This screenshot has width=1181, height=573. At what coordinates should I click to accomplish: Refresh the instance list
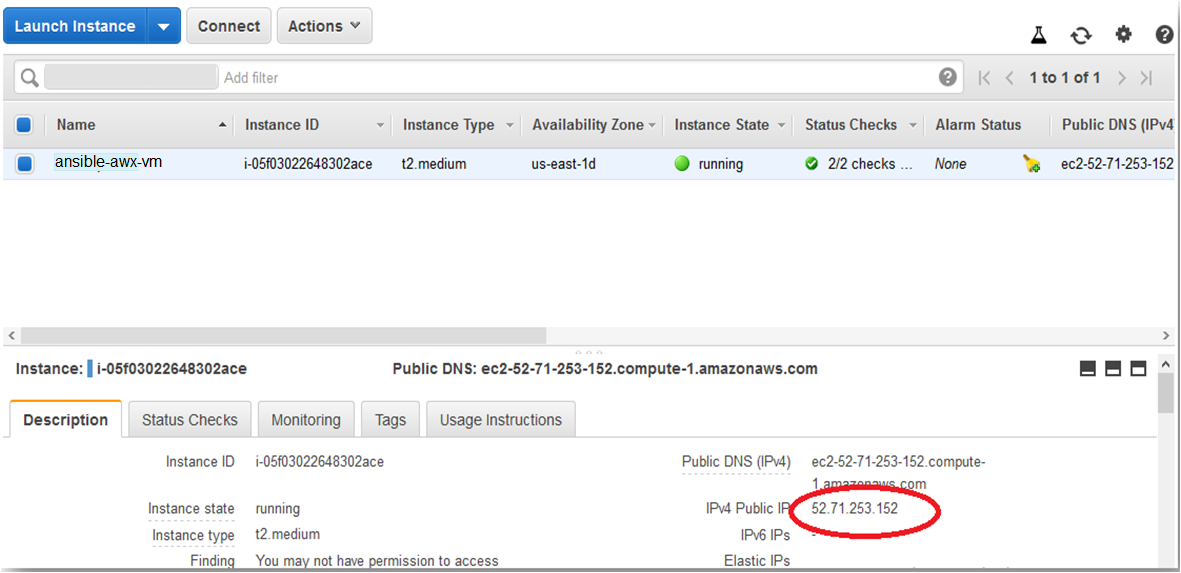coord(1081,35)
